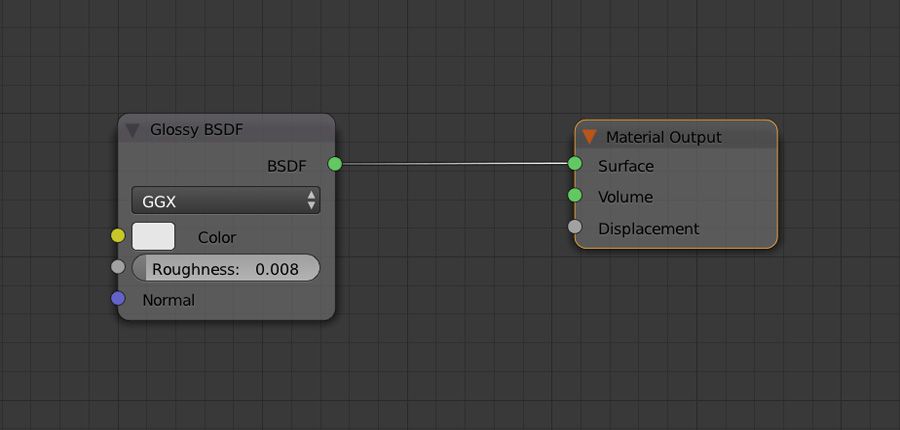Select the Glossy BSDF node title
The height and width of the screenshot is (430, 900).
coord(196,130)
